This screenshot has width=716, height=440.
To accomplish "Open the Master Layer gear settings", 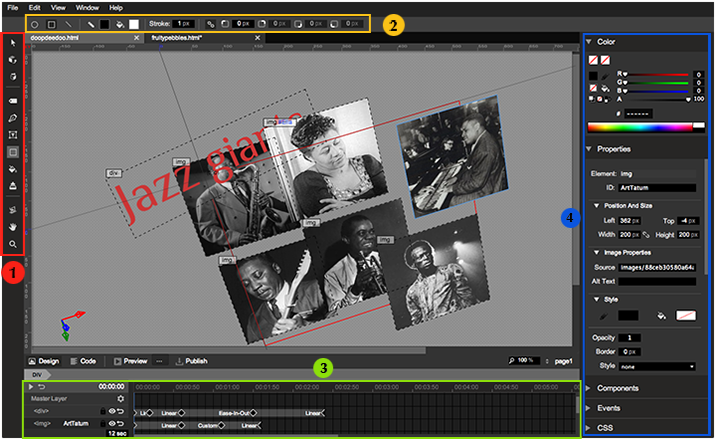I will [121, 398].
